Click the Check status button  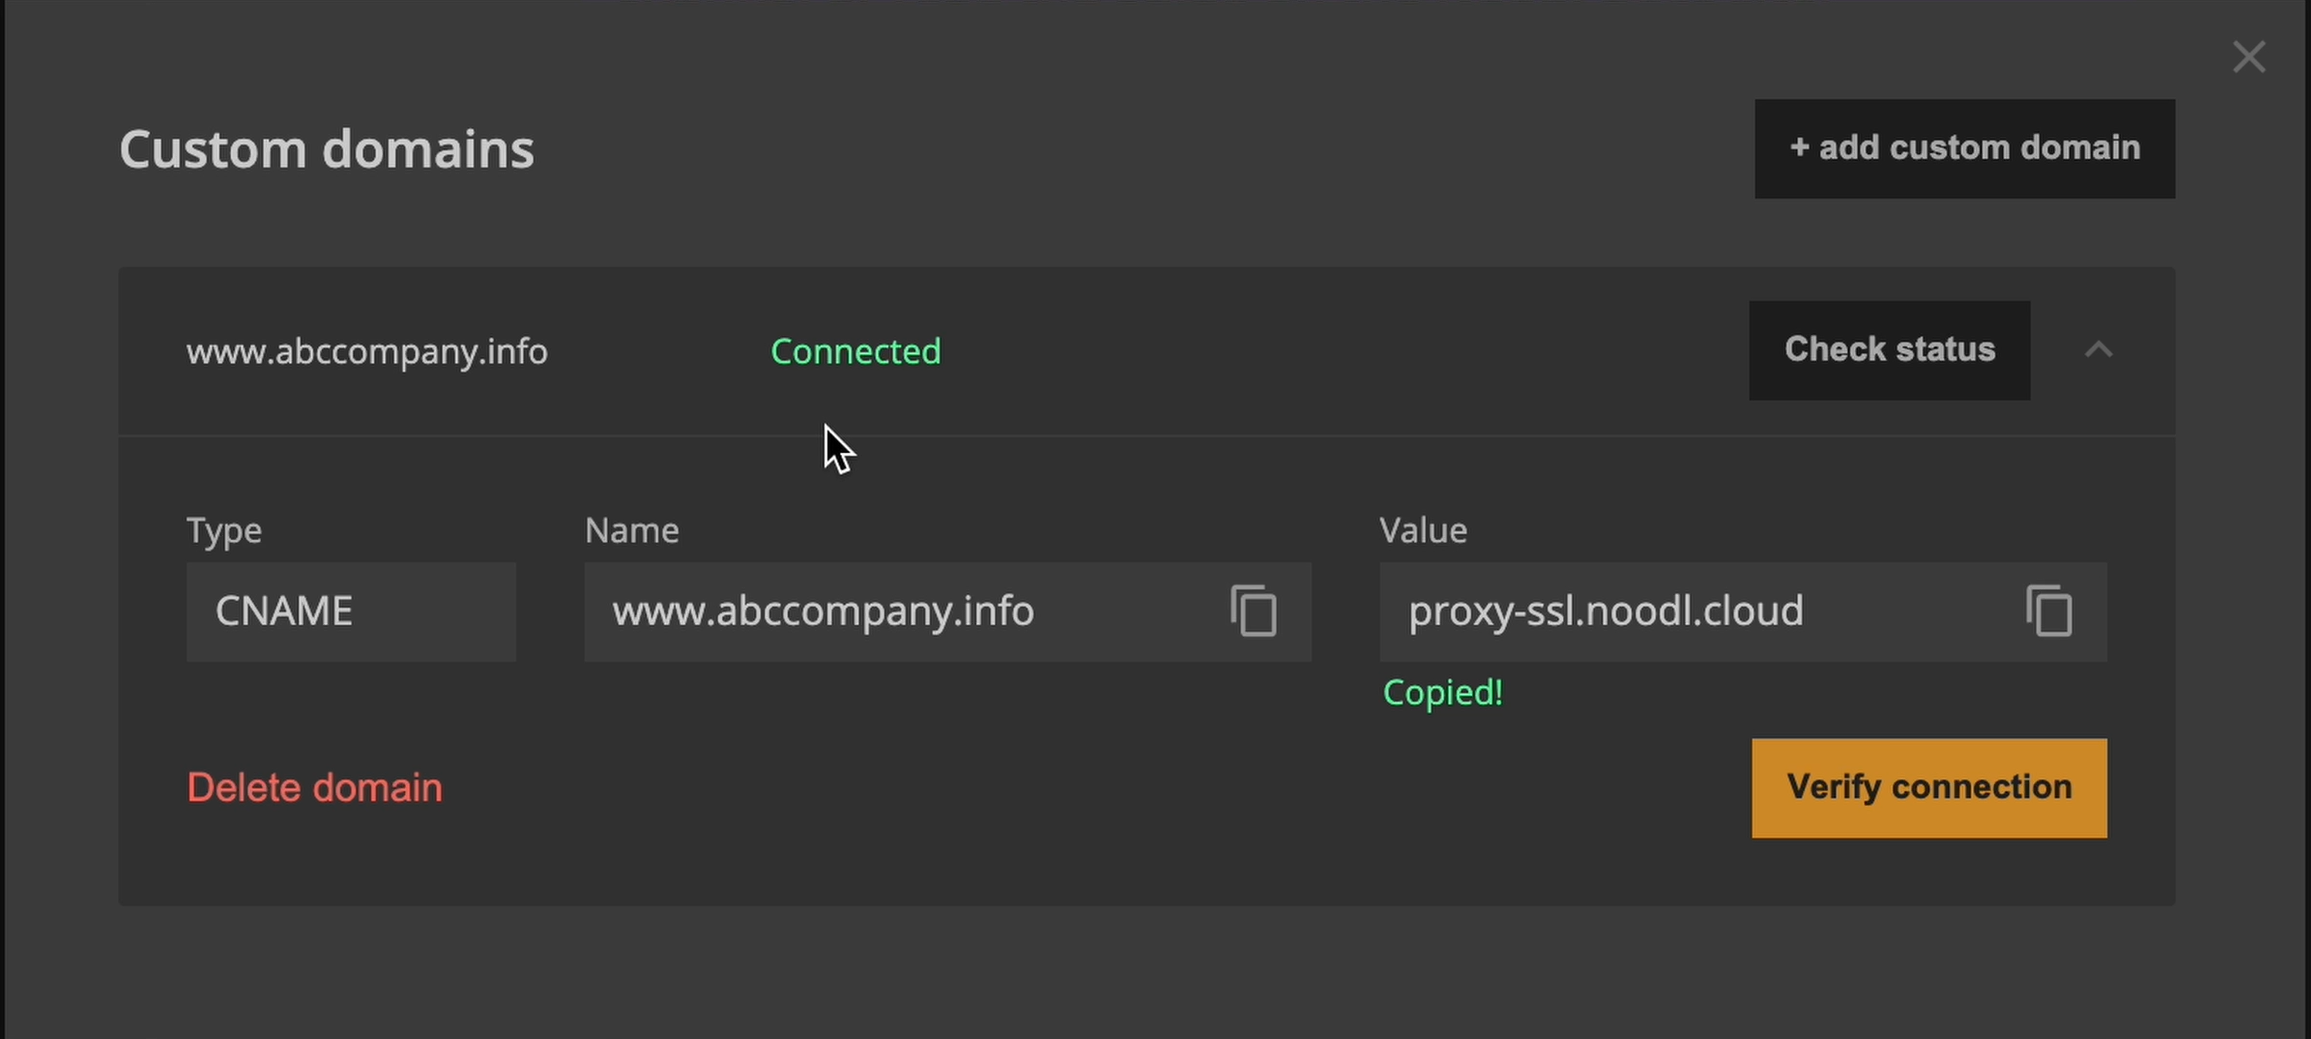coord(1889,350)
